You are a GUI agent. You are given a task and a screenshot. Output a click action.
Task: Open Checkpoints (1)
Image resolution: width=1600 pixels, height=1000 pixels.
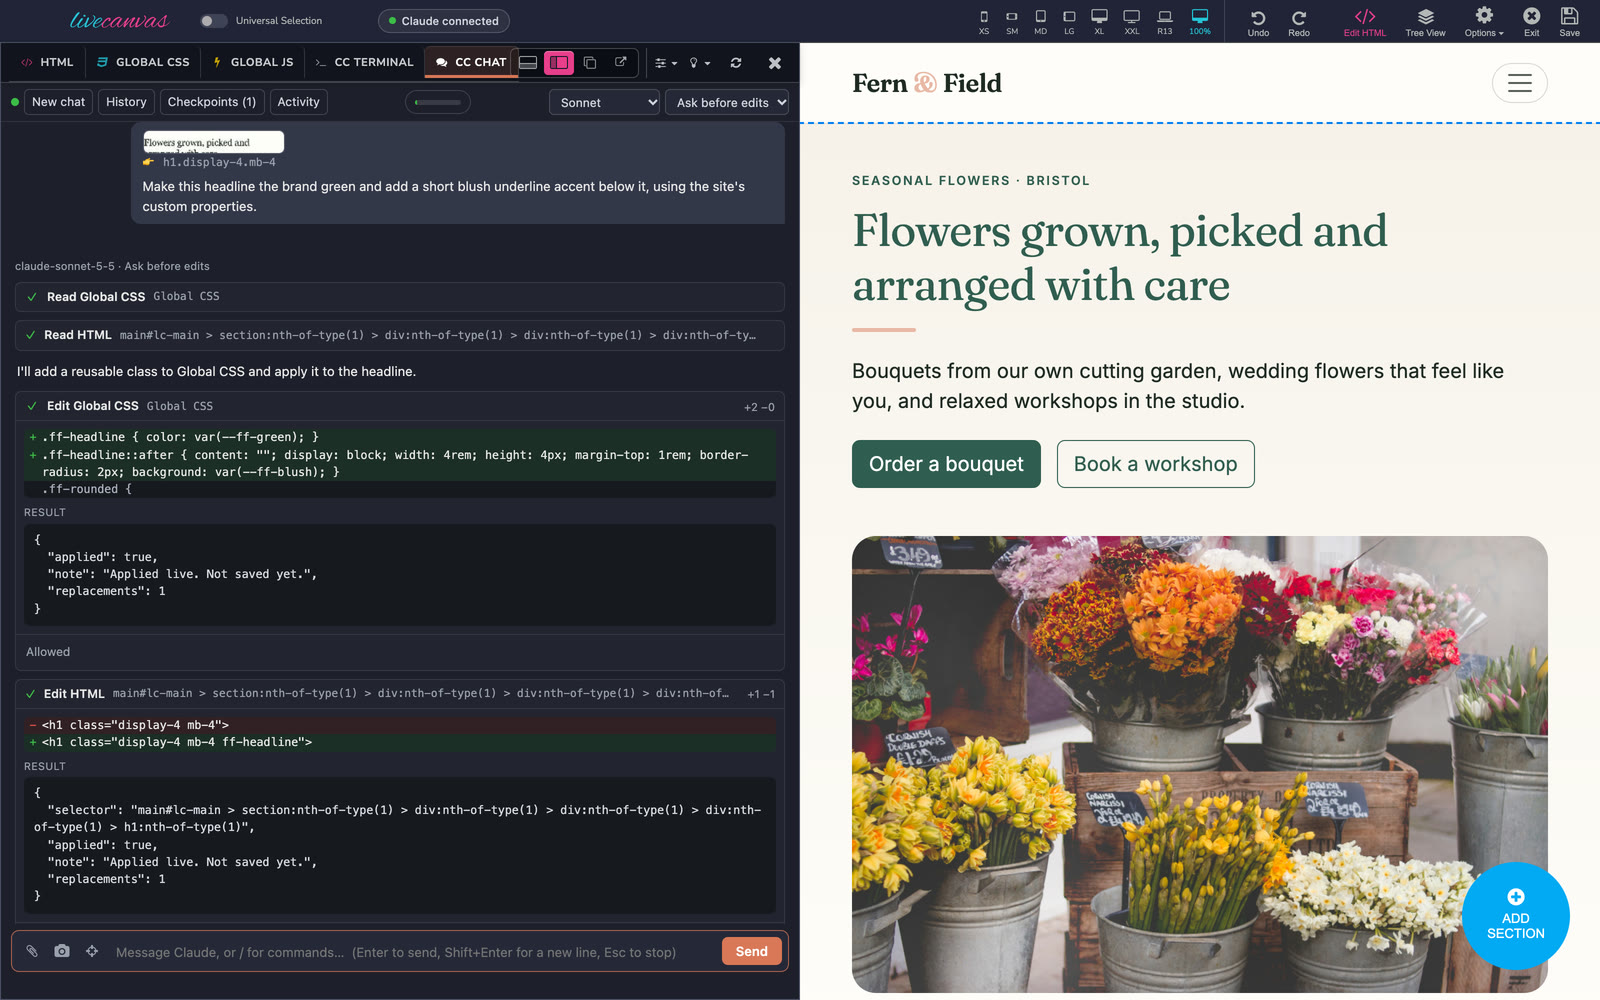pos(212,102)
